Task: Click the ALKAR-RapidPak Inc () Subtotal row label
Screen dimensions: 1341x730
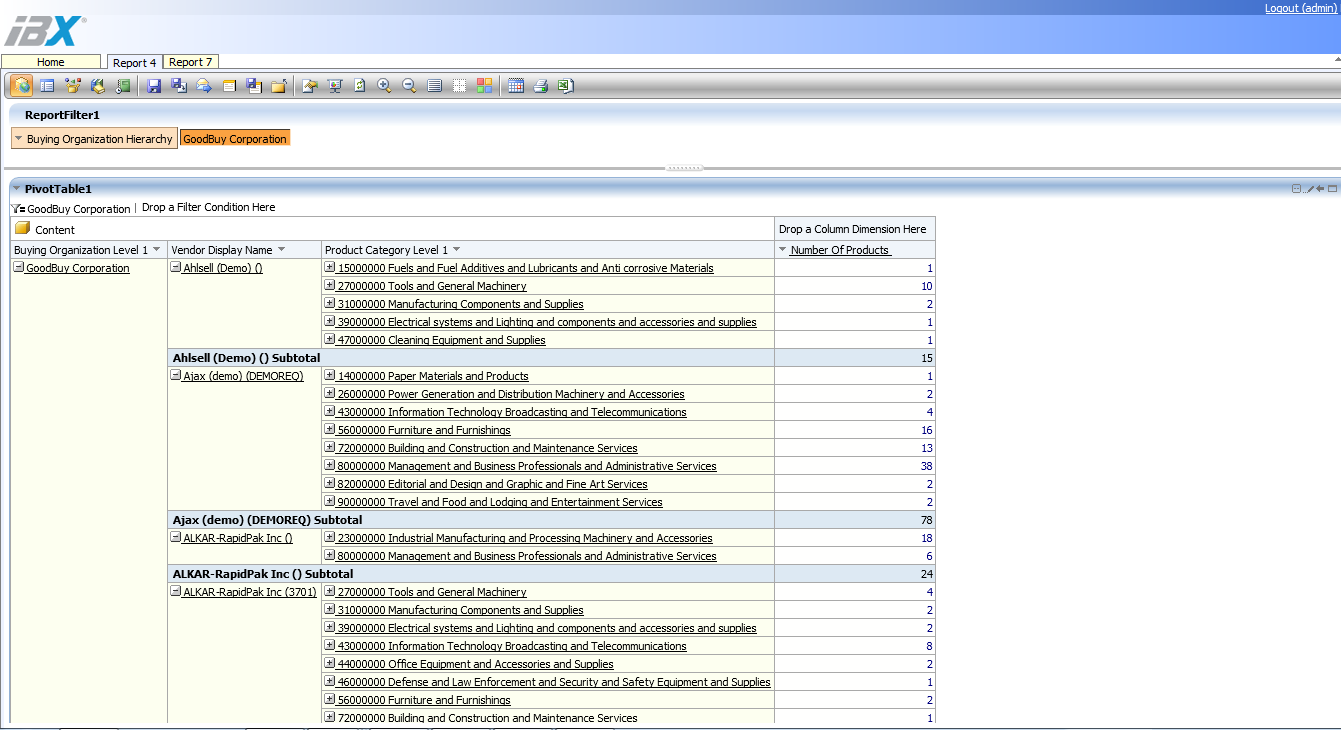Action: click(263, 574)
